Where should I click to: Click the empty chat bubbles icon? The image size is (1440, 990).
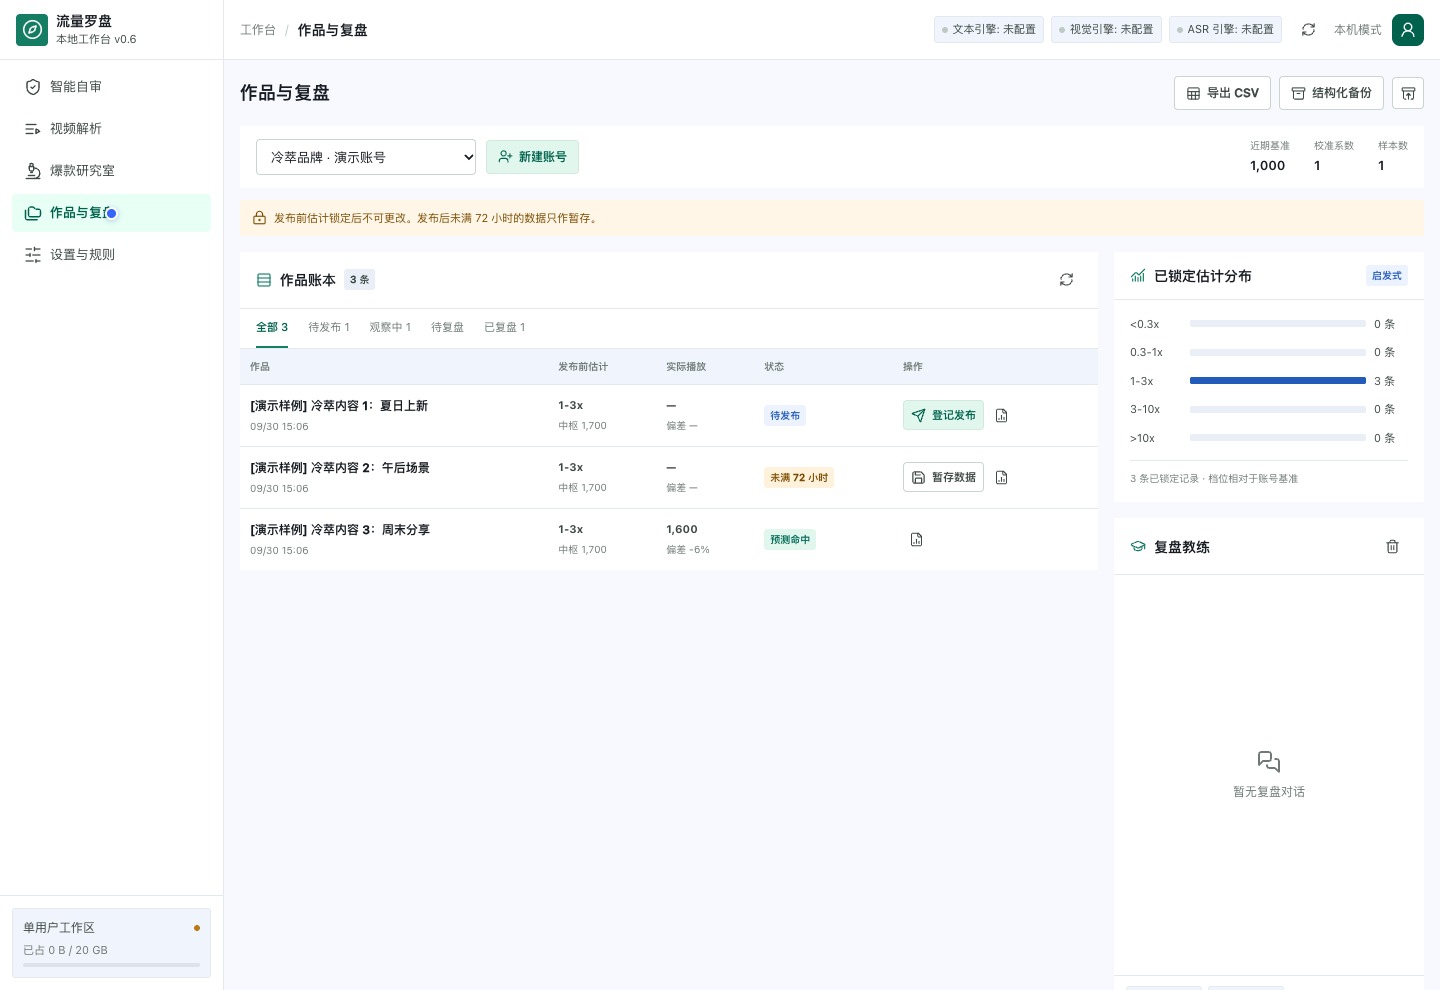[1269, 762]
